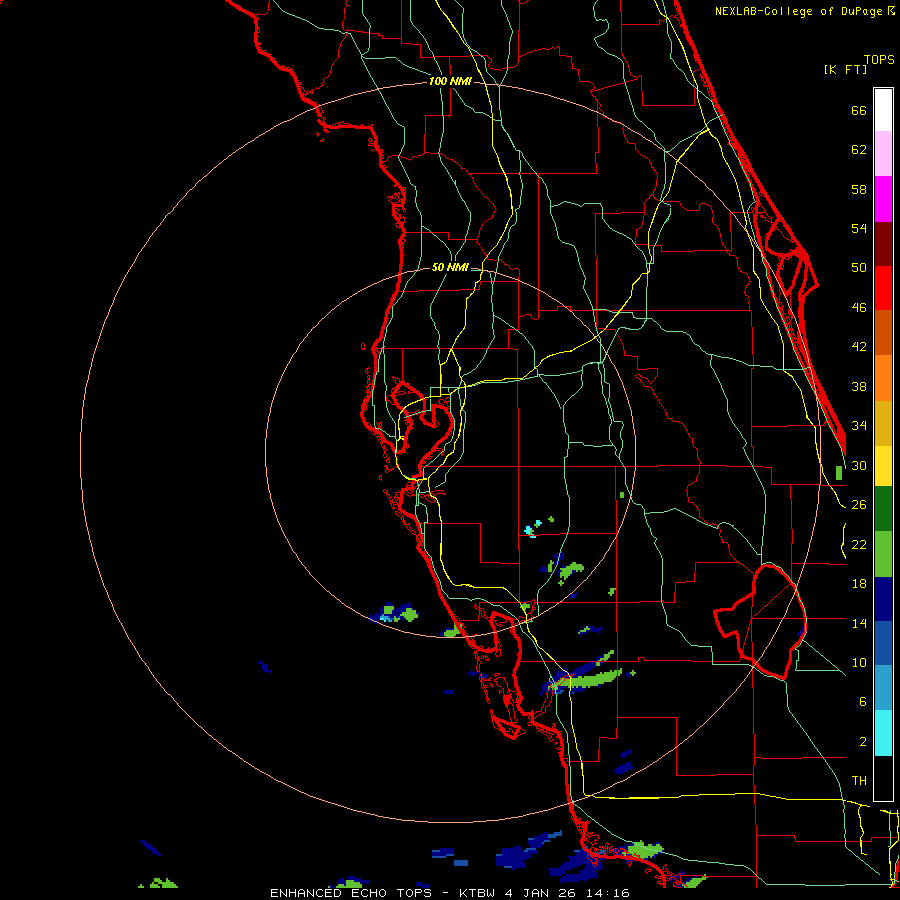Click the "100 NMI" range ring label

[x=450, y=82]
